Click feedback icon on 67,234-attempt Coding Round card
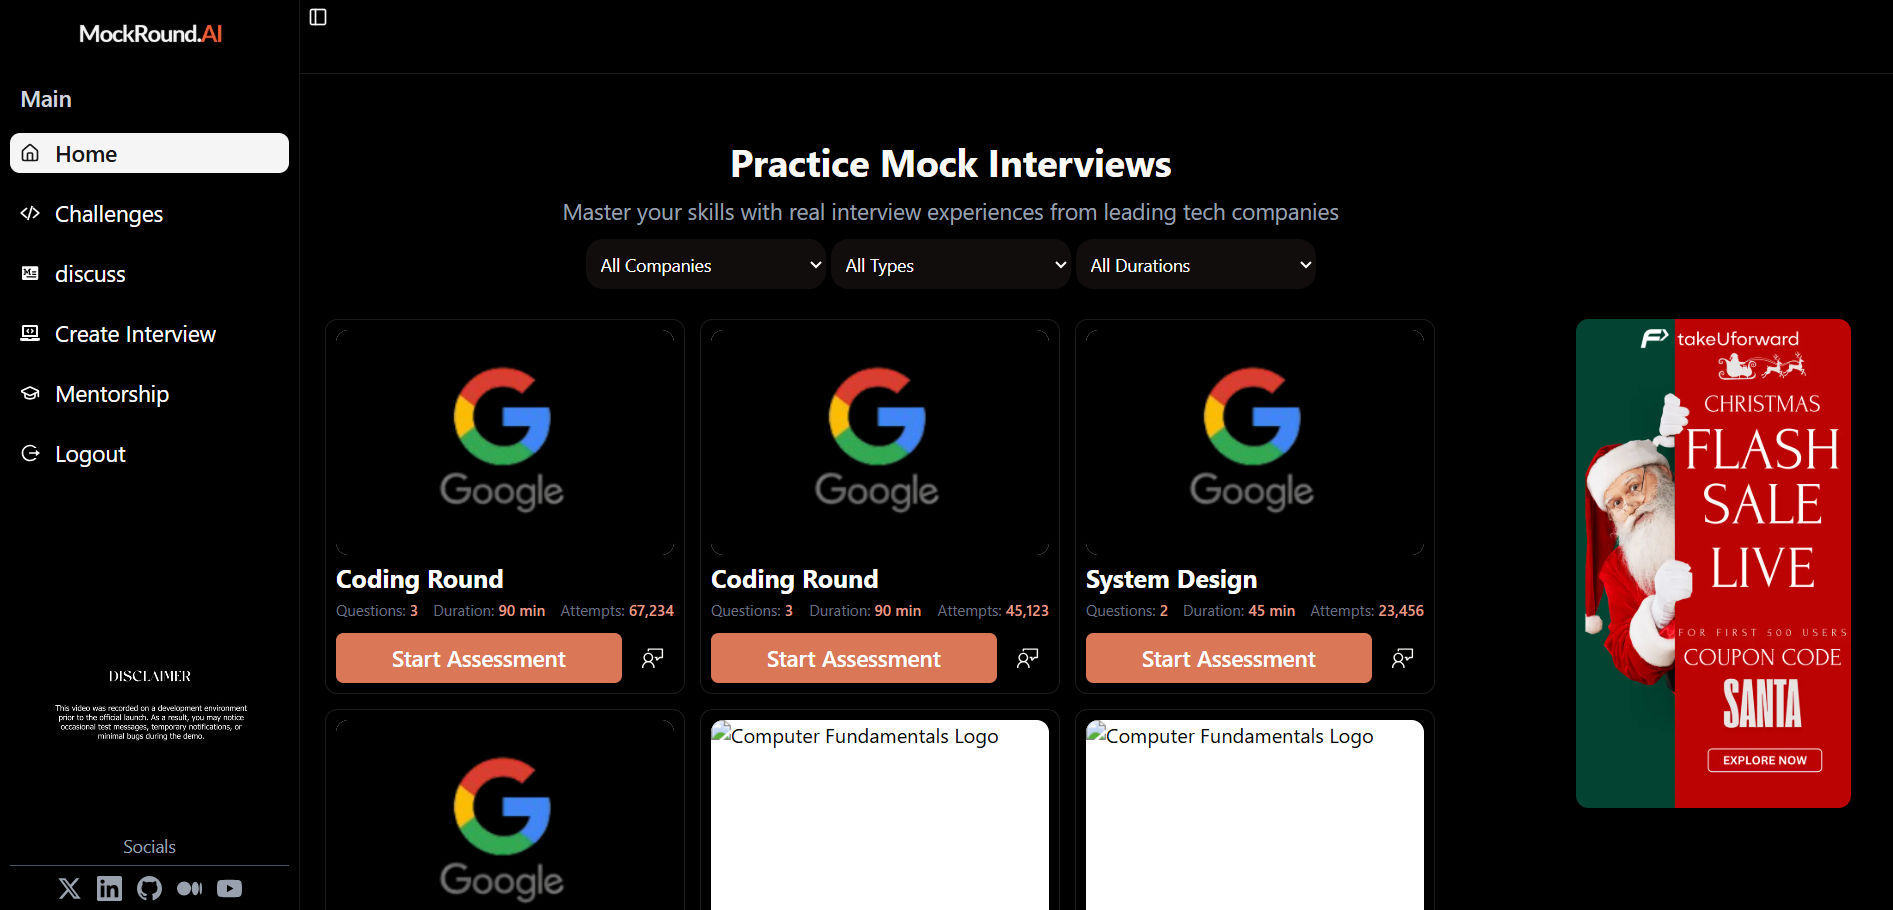 [652, 658]
